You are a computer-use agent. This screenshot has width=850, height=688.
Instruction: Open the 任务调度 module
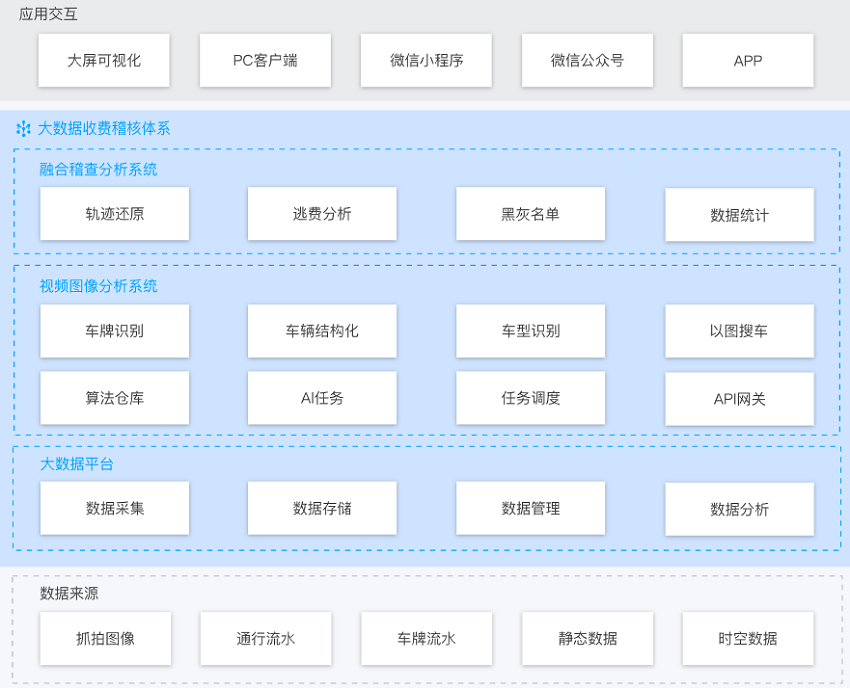pos(531,398)
